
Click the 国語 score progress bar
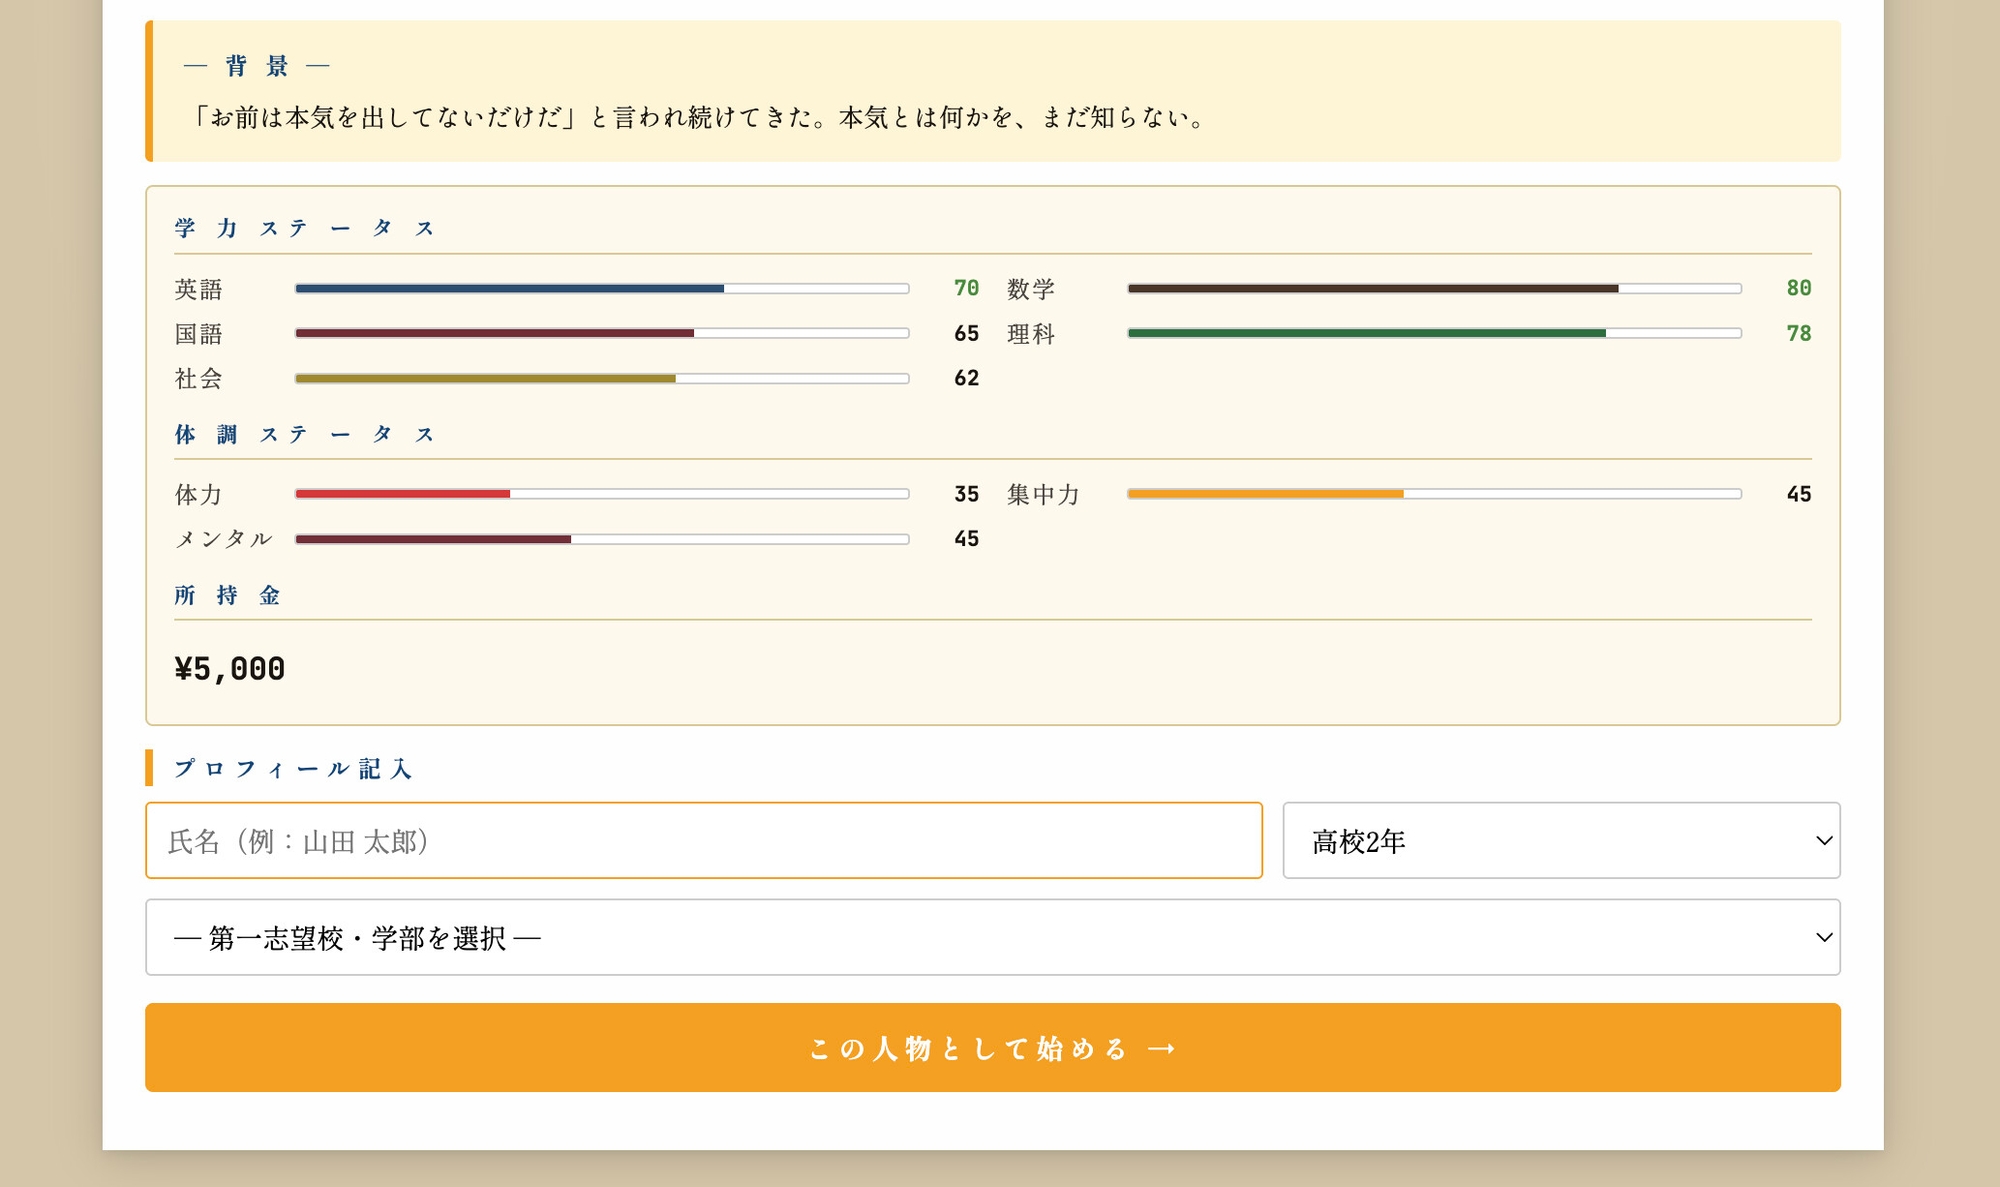tap(600, 333)
